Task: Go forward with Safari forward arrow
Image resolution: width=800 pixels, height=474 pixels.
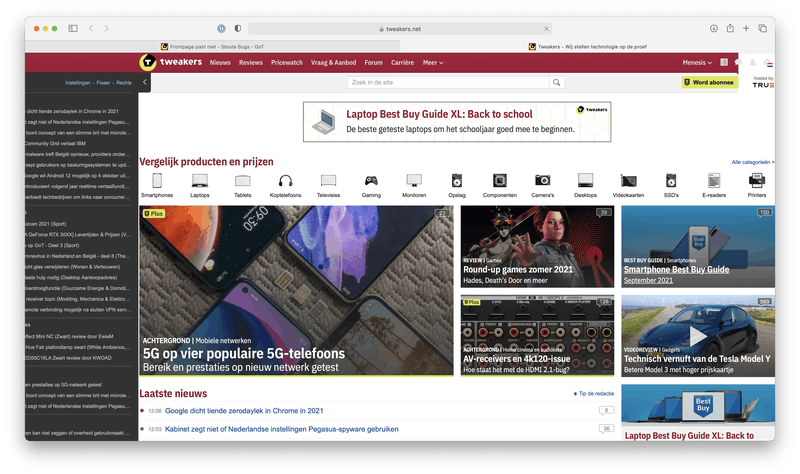Action: [106, 29]
